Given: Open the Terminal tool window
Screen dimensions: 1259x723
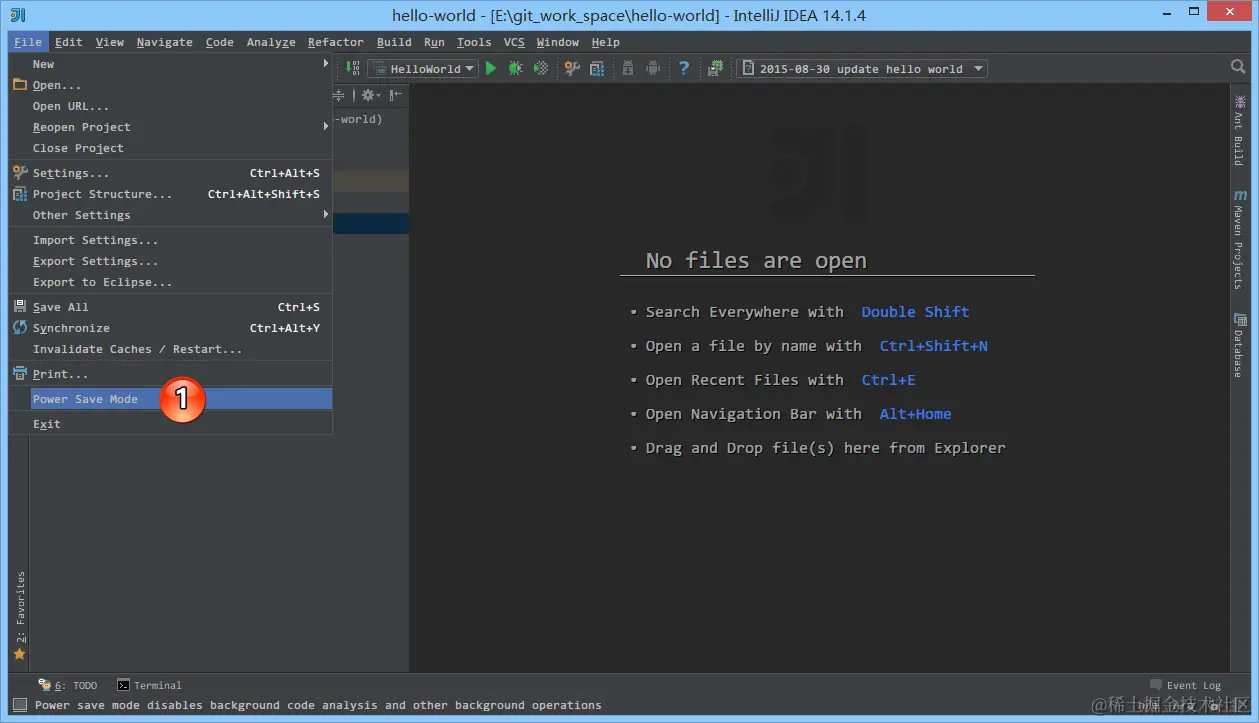Looking at the screenshot, I should click(x=148, y=685).
